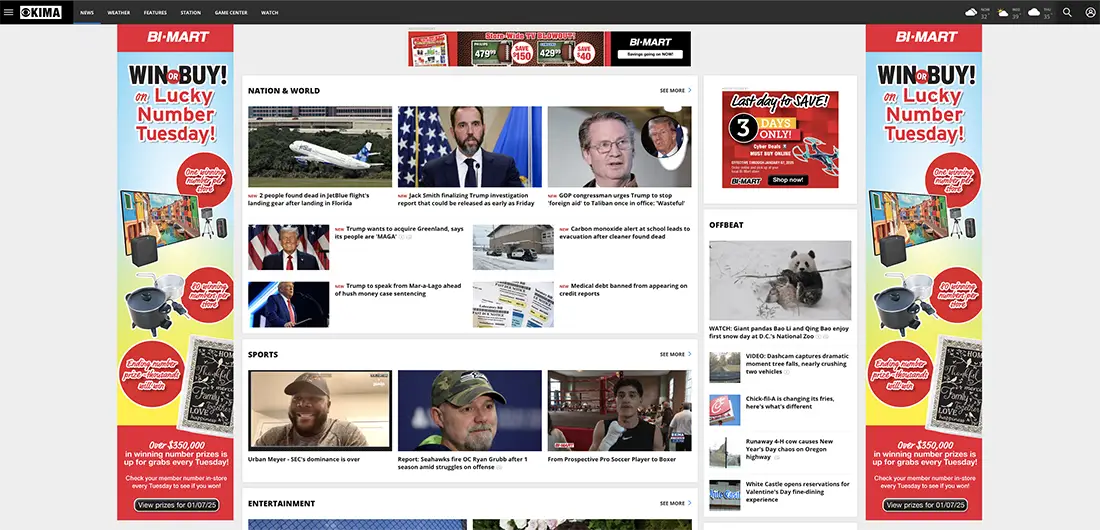Open the News tab
1100x530 pixels.
point(87,13)
